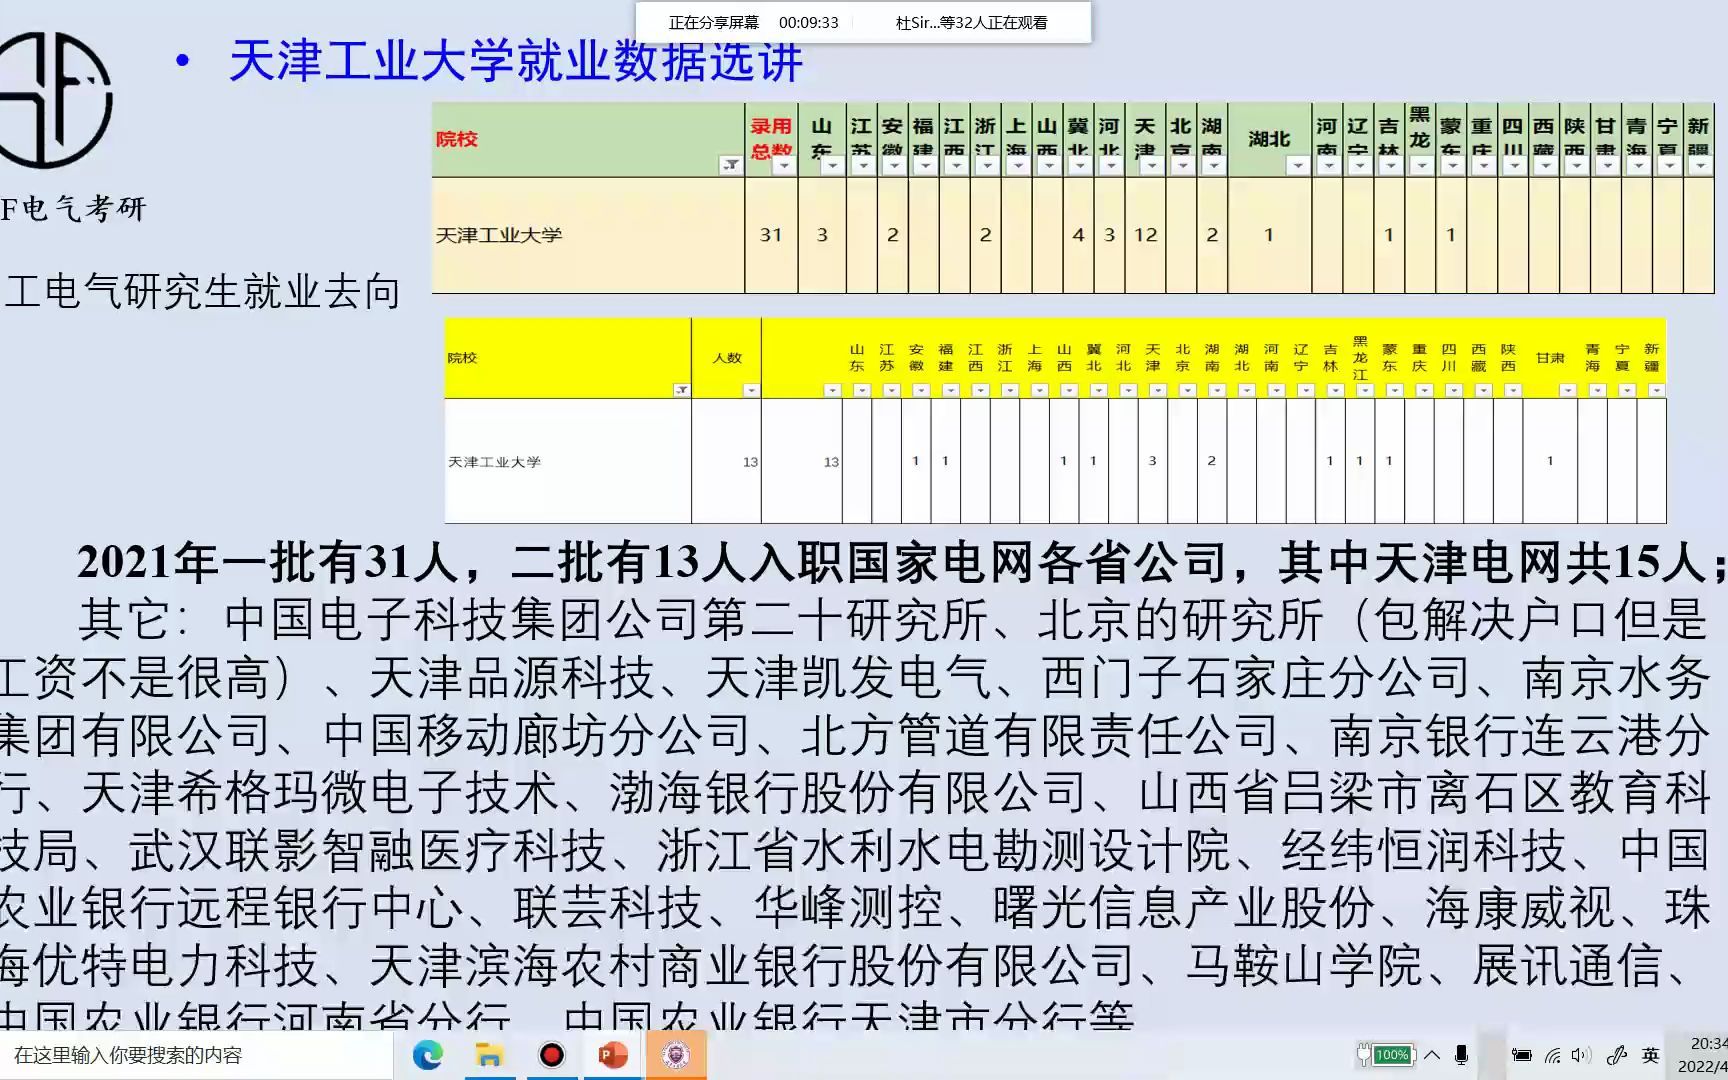Image resolution: width=1728 pixels, height=1080 pixels.
Task: Click the text '马鞍山学院'
Action: click(x=1304, y=966)
